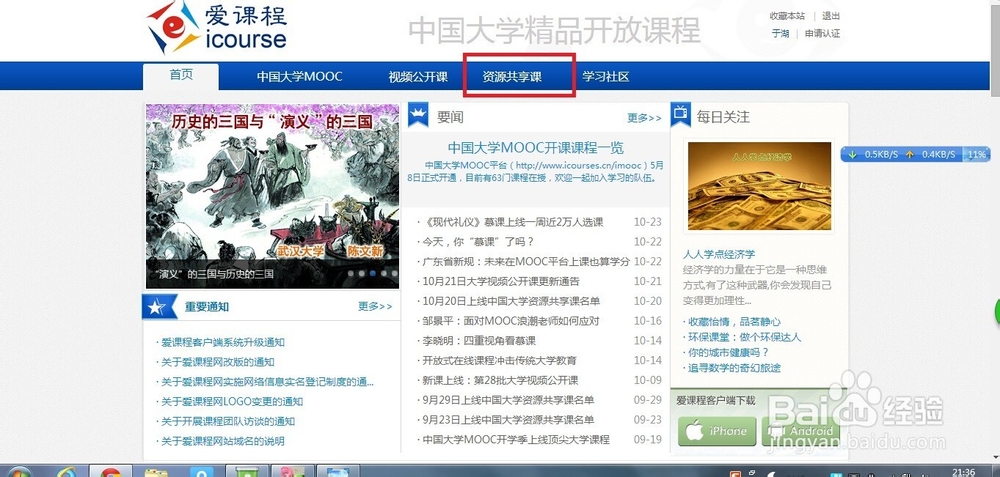Open 广东省新规 MOOC平台上课也算学分 news

[526, 261]
